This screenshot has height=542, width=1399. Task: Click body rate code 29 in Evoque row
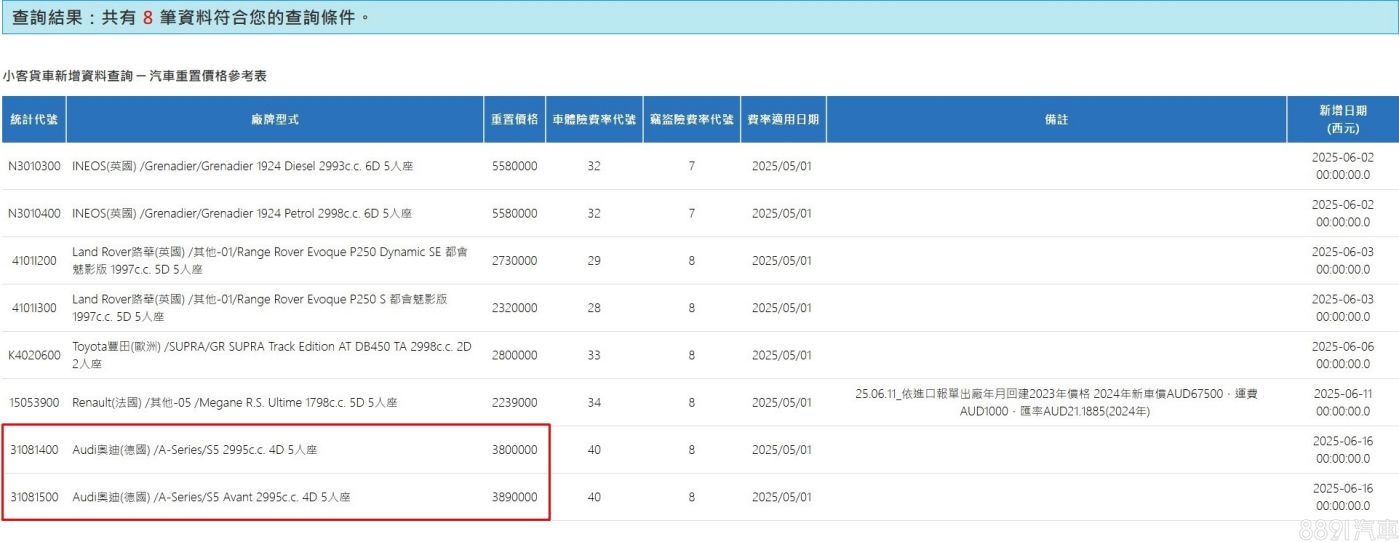(x=594, y=260)
